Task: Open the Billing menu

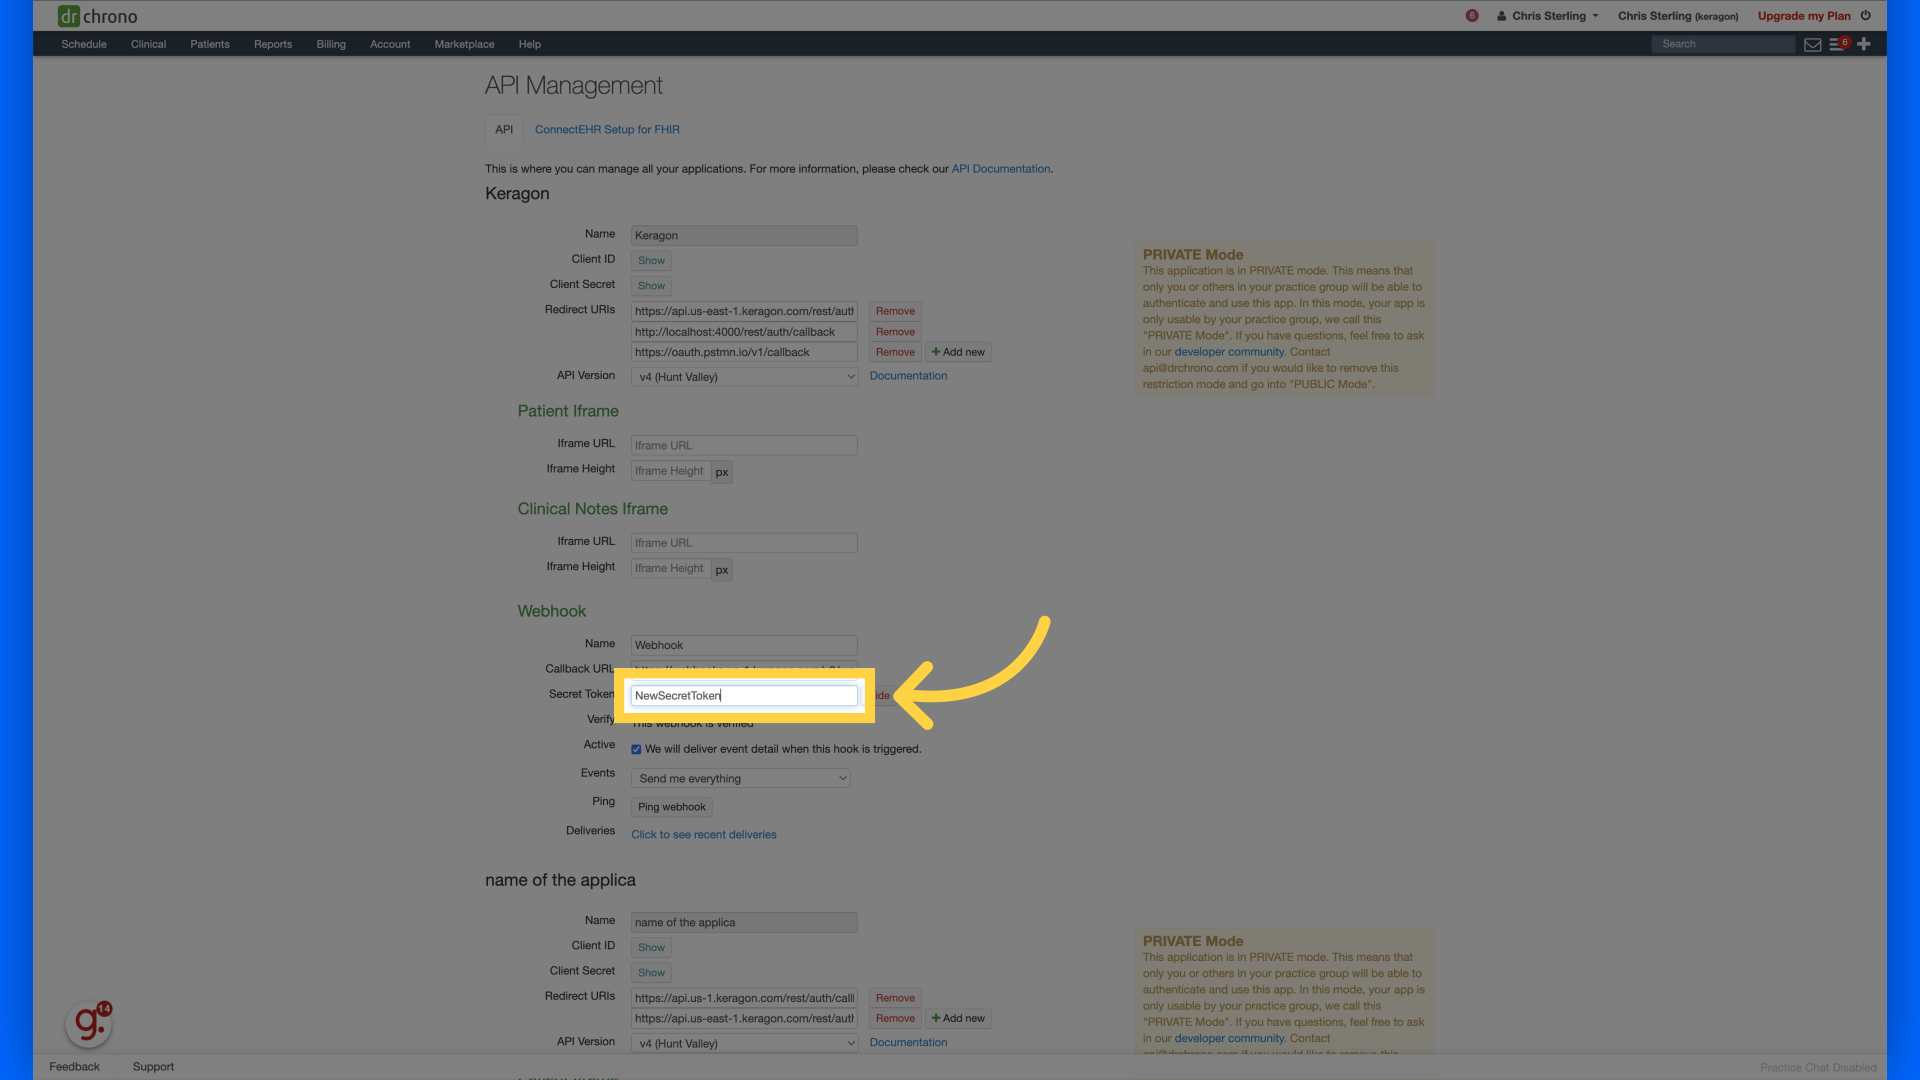Action: tap(331, 44)
